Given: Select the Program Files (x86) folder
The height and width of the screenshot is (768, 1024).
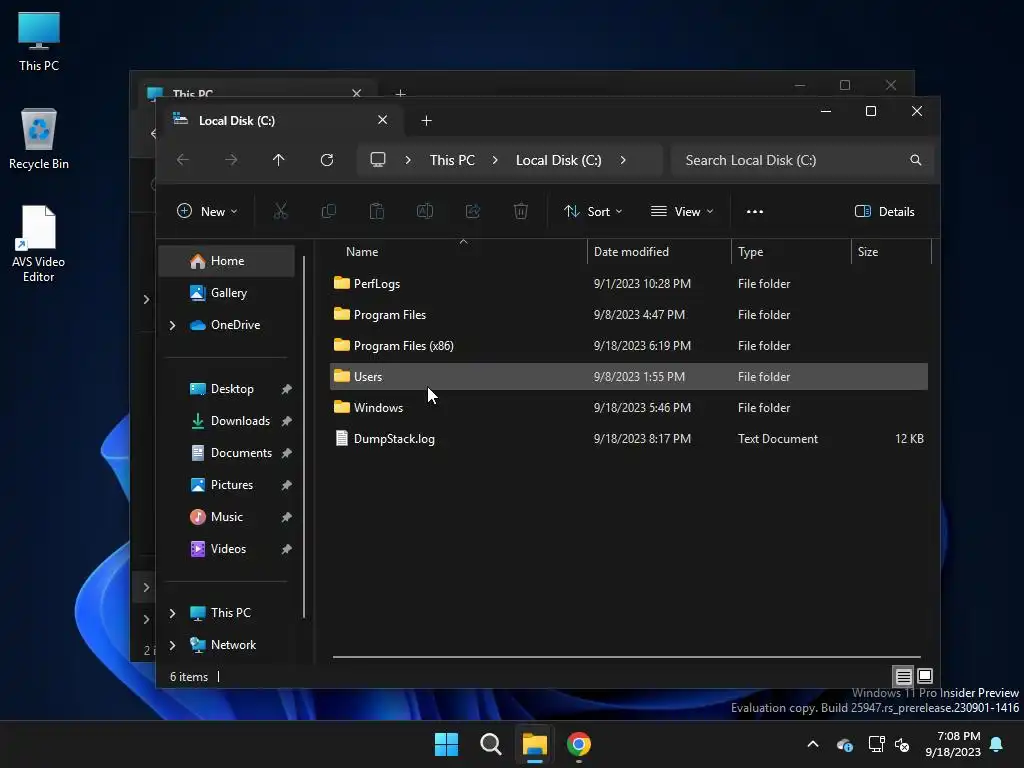Looking at the screenshot, I should coord(628,345).
